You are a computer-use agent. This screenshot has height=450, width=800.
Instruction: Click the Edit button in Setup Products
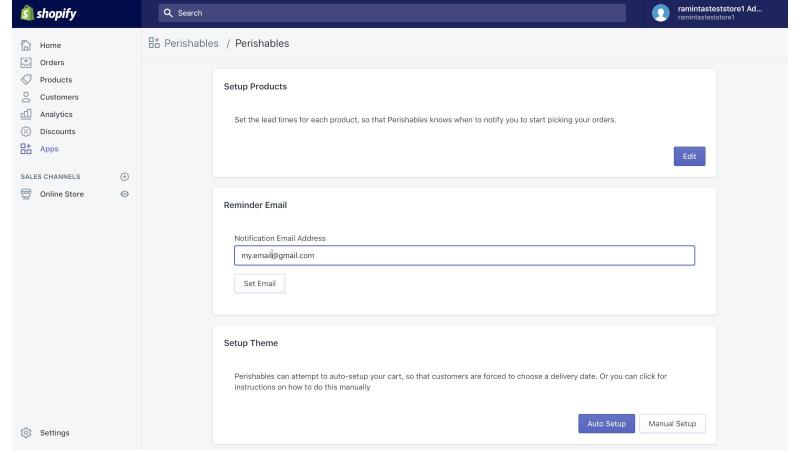click(x=689, y=156)
